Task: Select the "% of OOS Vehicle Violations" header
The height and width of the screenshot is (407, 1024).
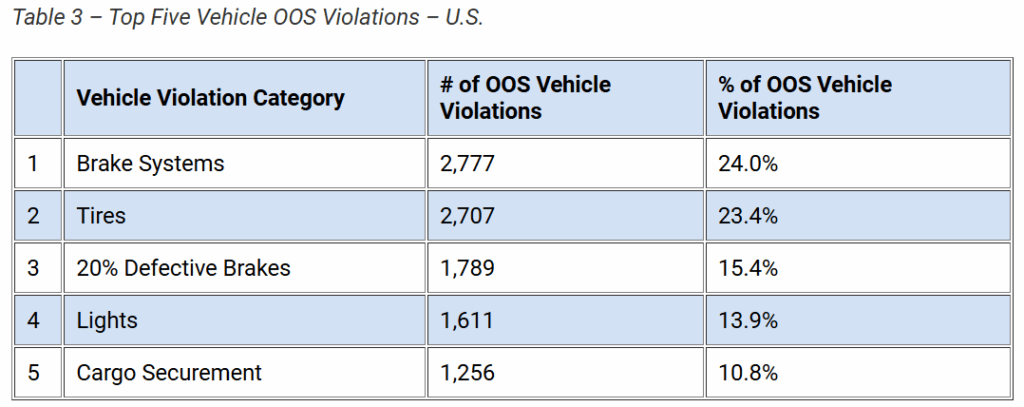Action: click(805, 98)
